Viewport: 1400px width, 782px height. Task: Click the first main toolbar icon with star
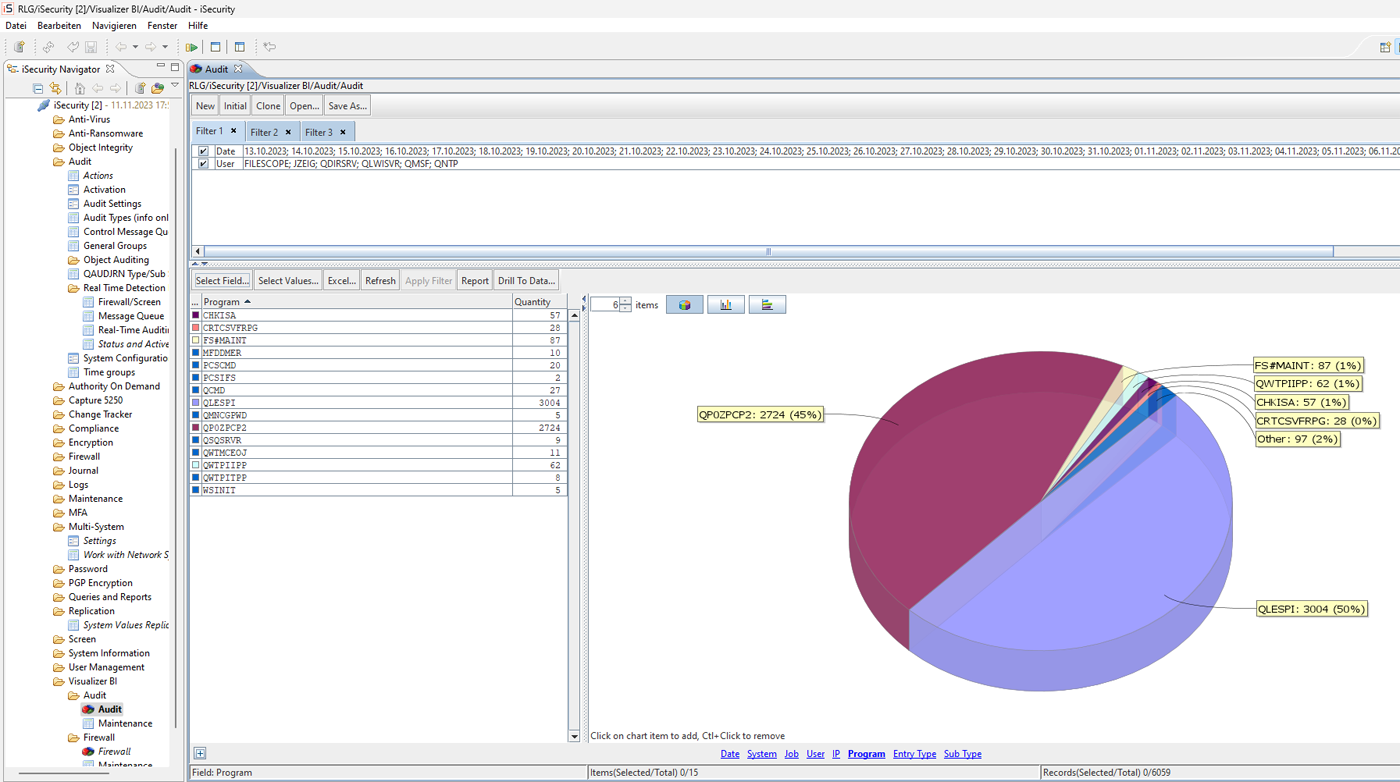[19, 47]
